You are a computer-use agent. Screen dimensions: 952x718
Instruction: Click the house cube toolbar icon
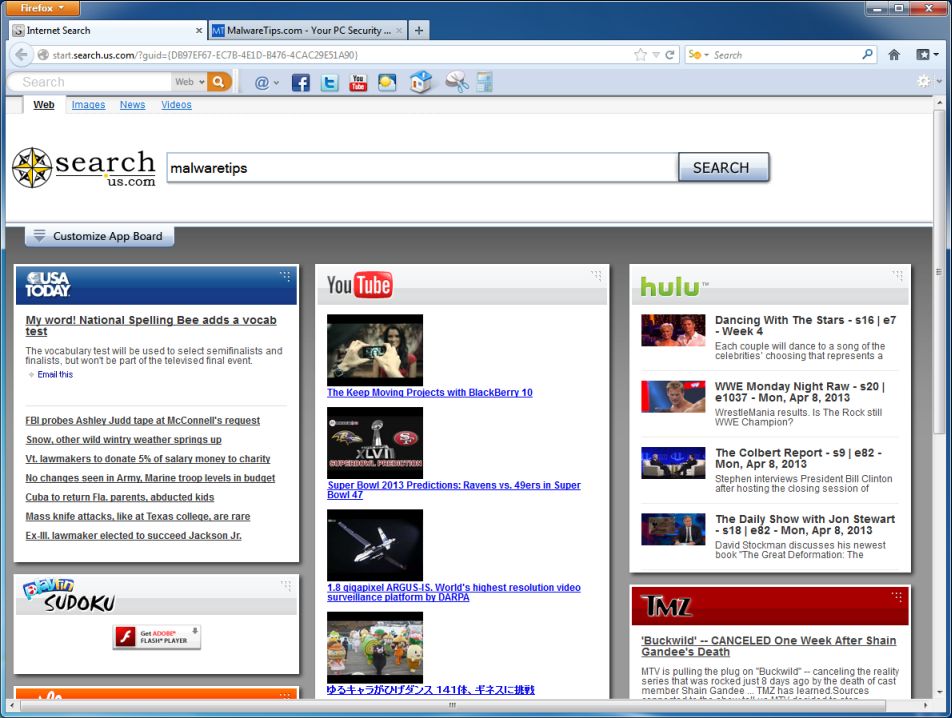point(421,81)
